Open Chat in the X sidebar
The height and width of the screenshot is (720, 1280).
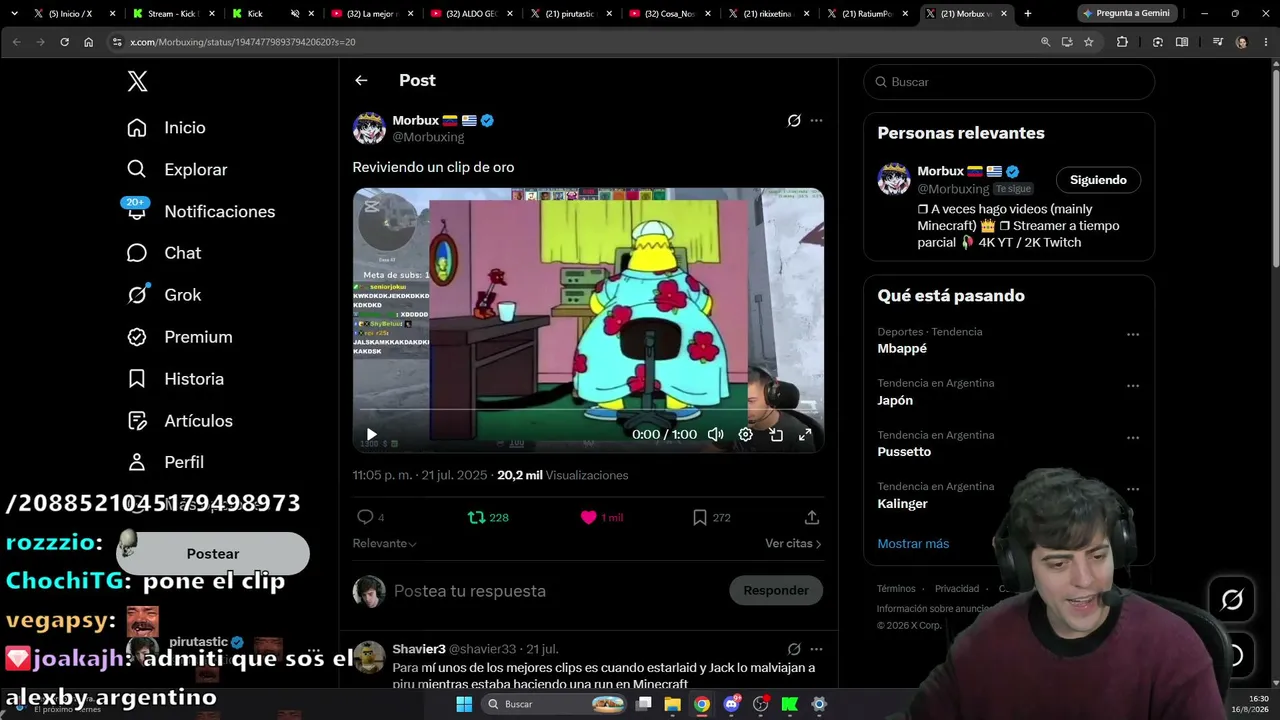coord(164,254)
